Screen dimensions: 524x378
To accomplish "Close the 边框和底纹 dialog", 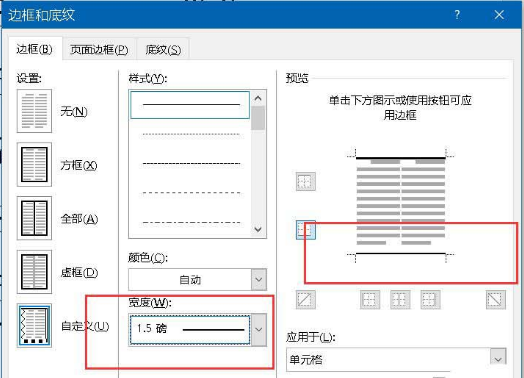I will tap(499, 15).
